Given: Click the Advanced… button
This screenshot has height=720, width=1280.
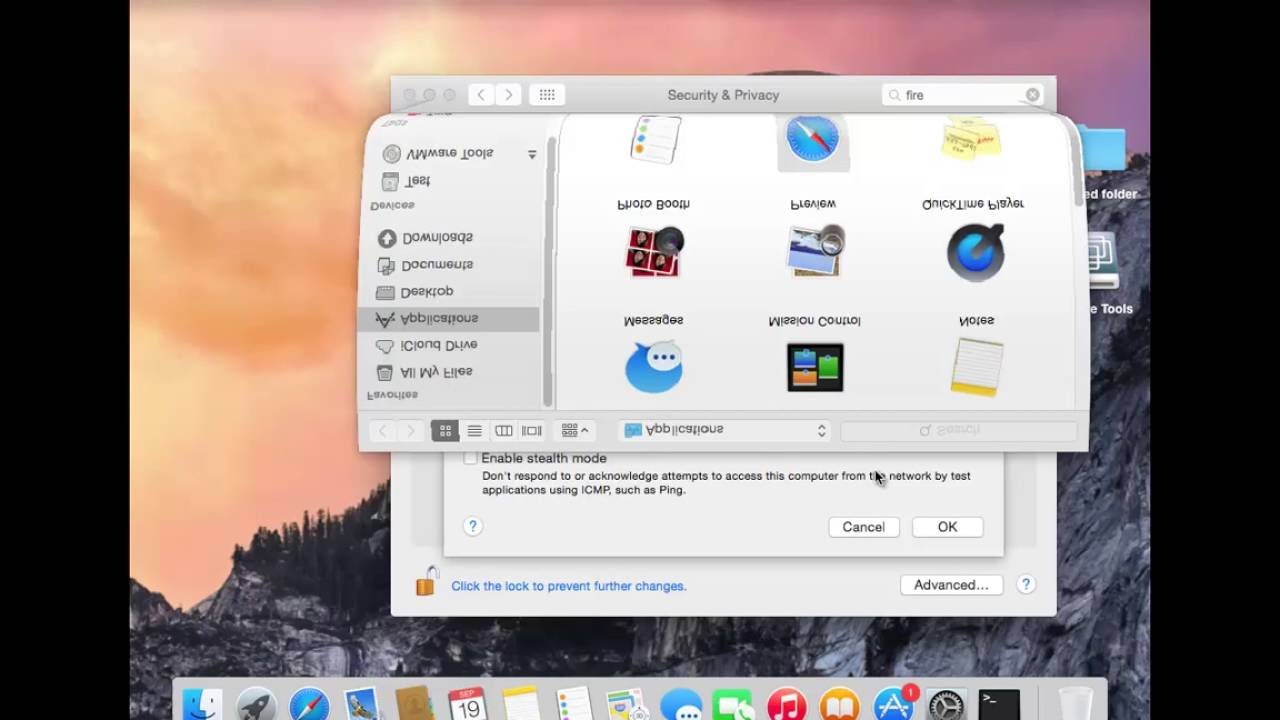Looking at the screenshot, I should point(951,585).
